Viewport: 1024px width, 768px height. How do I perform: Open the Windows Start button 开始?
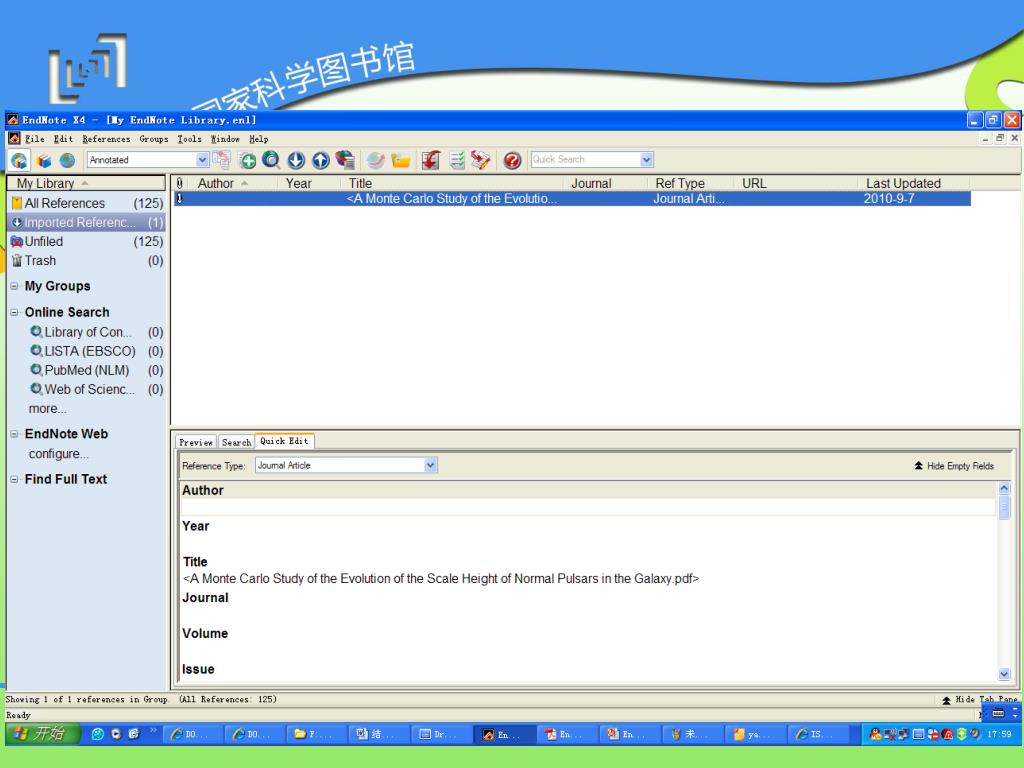coord(43,733)
